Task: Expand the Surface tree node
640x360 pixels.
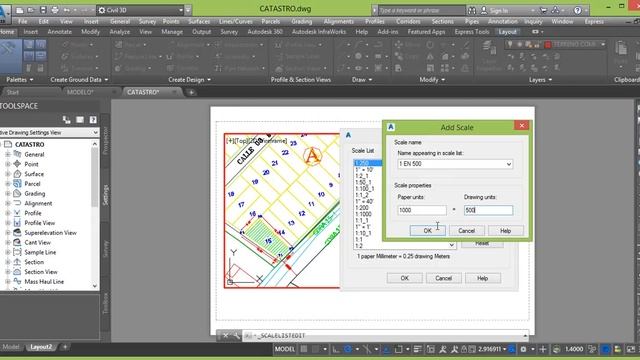Action: (8, 174)
